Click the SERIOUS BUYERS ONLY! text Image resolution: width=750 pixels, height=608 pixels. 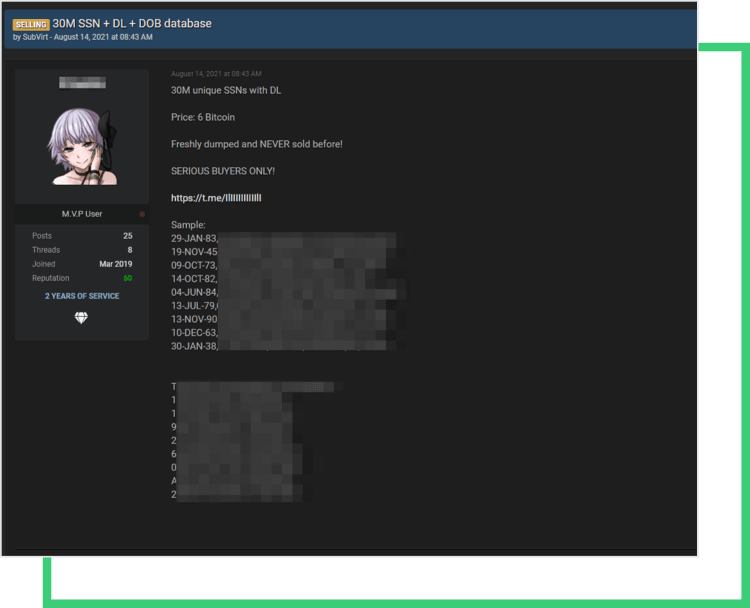pos(222,171)
